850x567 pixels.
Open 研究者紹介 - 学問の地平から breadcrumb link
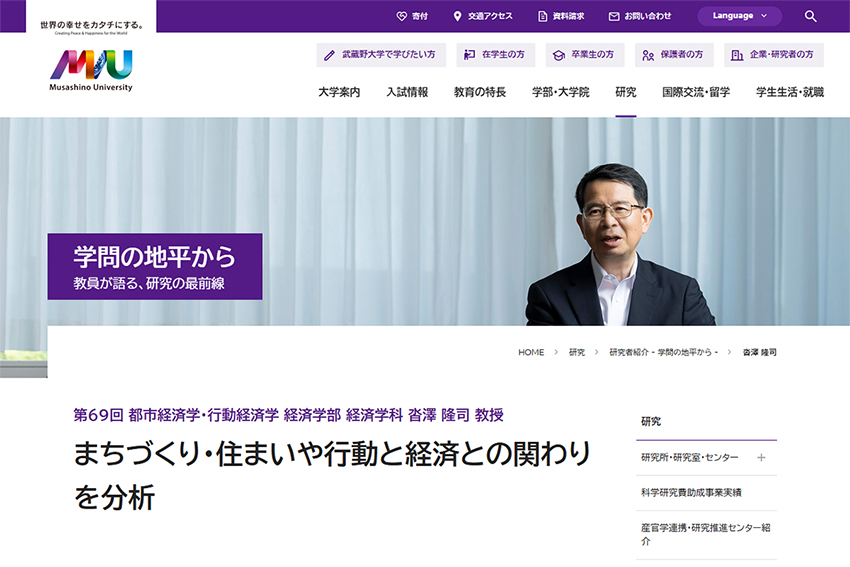663,352
